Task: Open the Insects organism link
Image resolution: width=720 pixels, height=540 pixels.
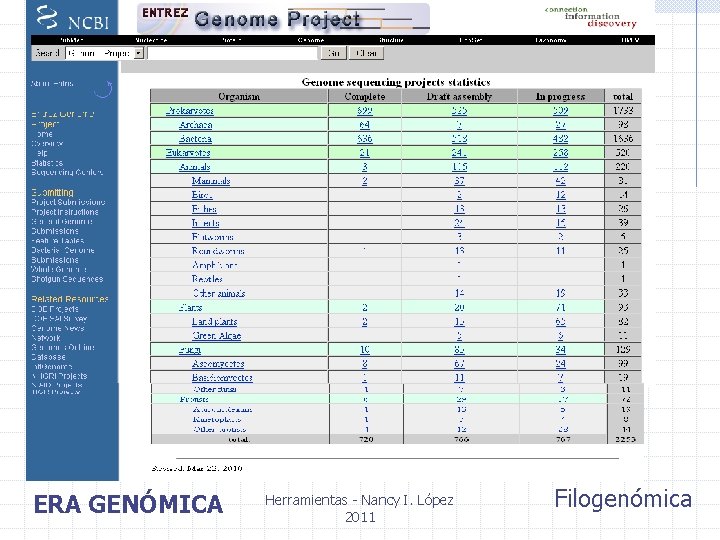Action: coord(205,223)
